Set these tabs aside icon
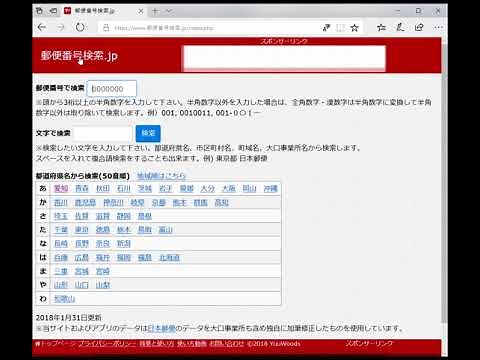480x360 pixels. tap(53, 11)
